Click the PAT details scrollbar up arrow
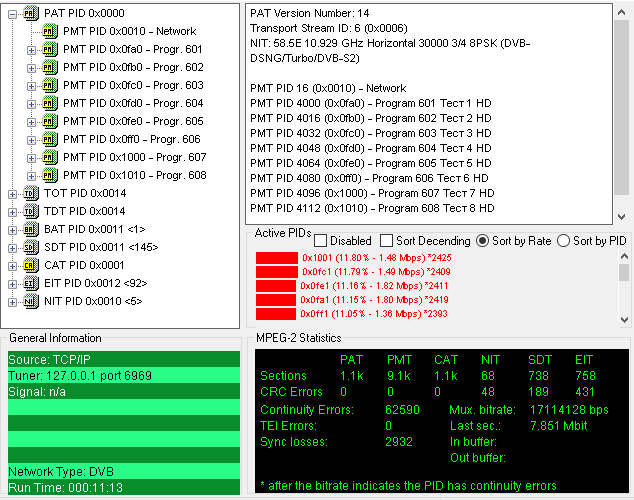This screenshot has width=634, height=500. tap(622, 13)
